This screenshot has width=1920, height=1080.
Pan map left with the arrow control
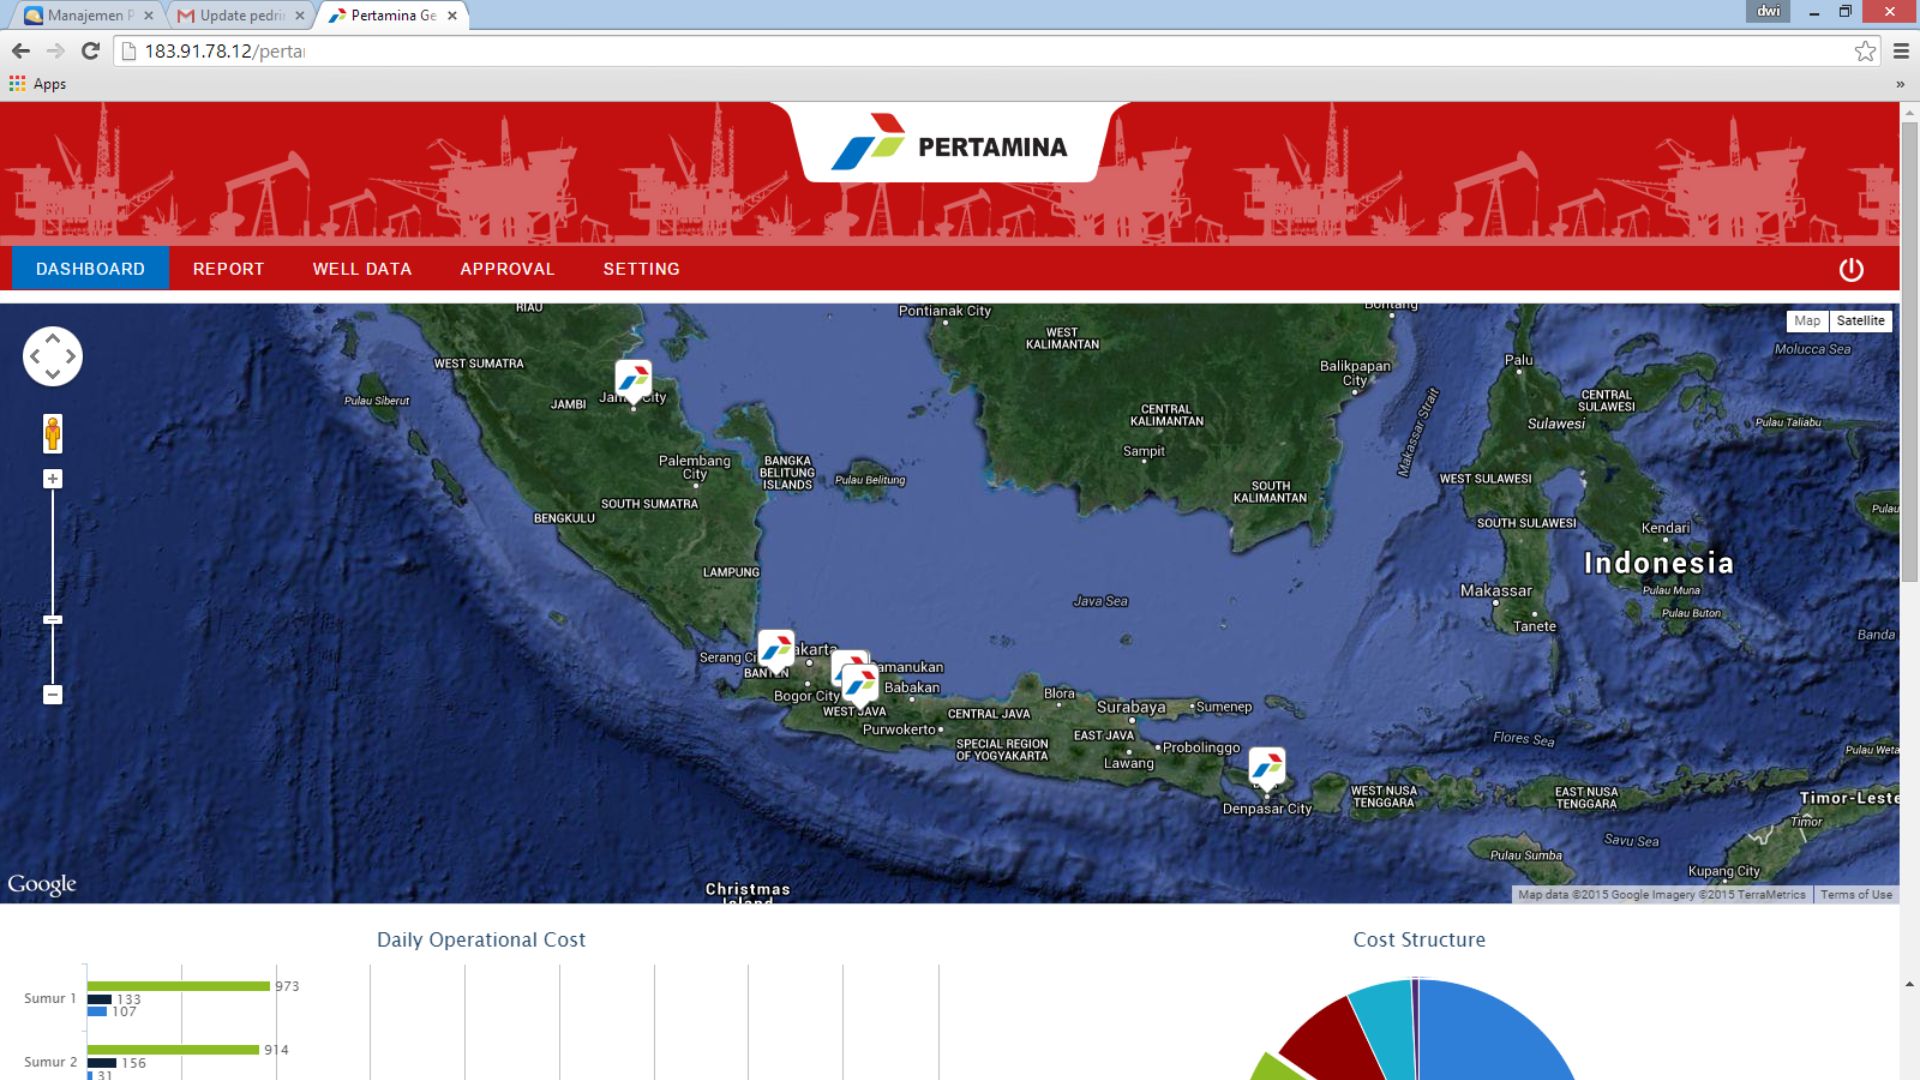[35, 356]
